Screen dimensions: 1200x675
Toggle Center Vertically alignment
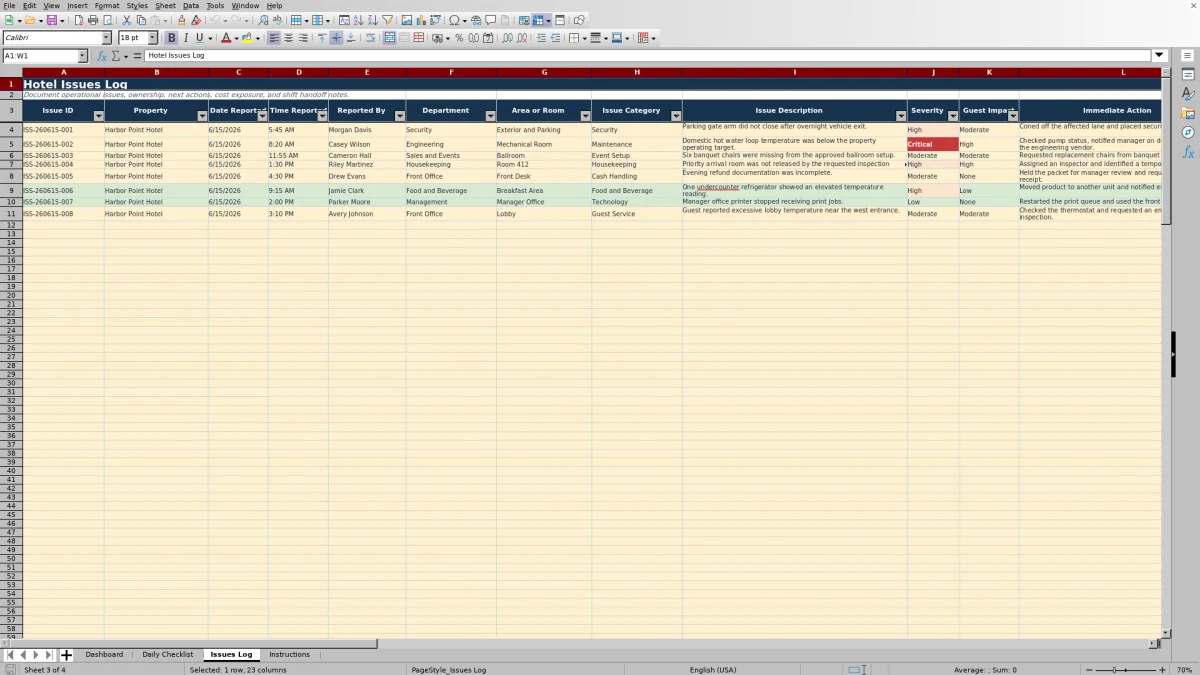[336, 38]
